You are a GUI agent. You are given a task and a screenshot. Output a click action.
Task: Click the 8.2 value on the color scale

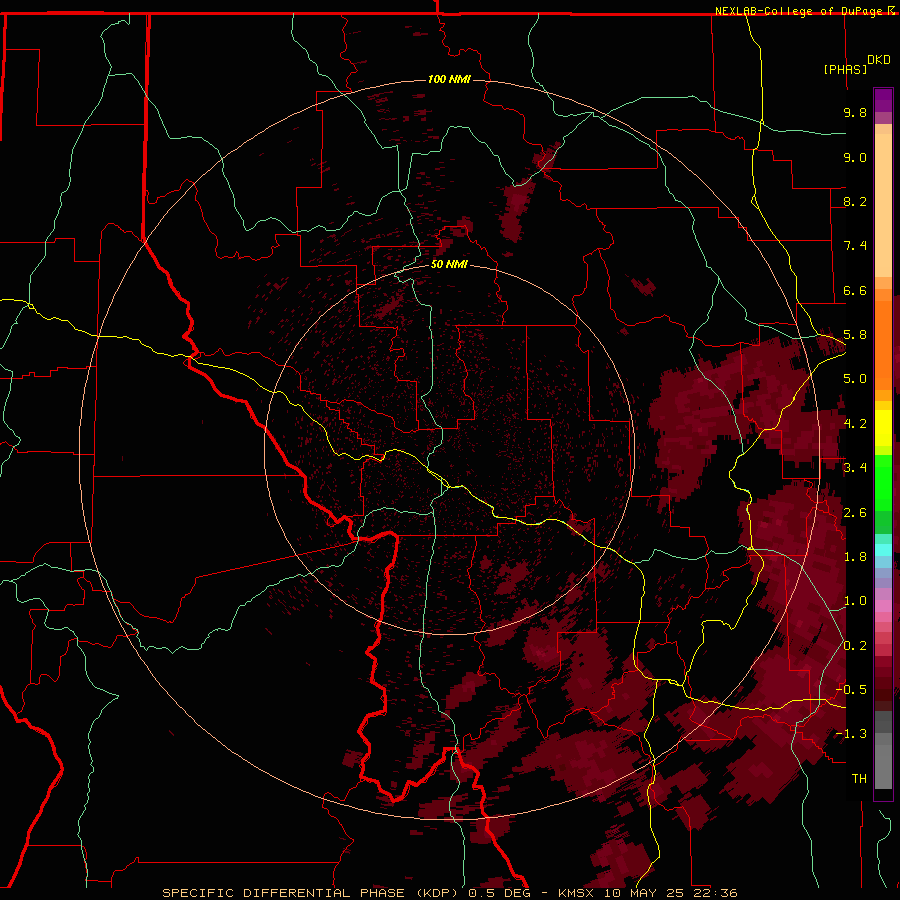(x=855, y=201)
